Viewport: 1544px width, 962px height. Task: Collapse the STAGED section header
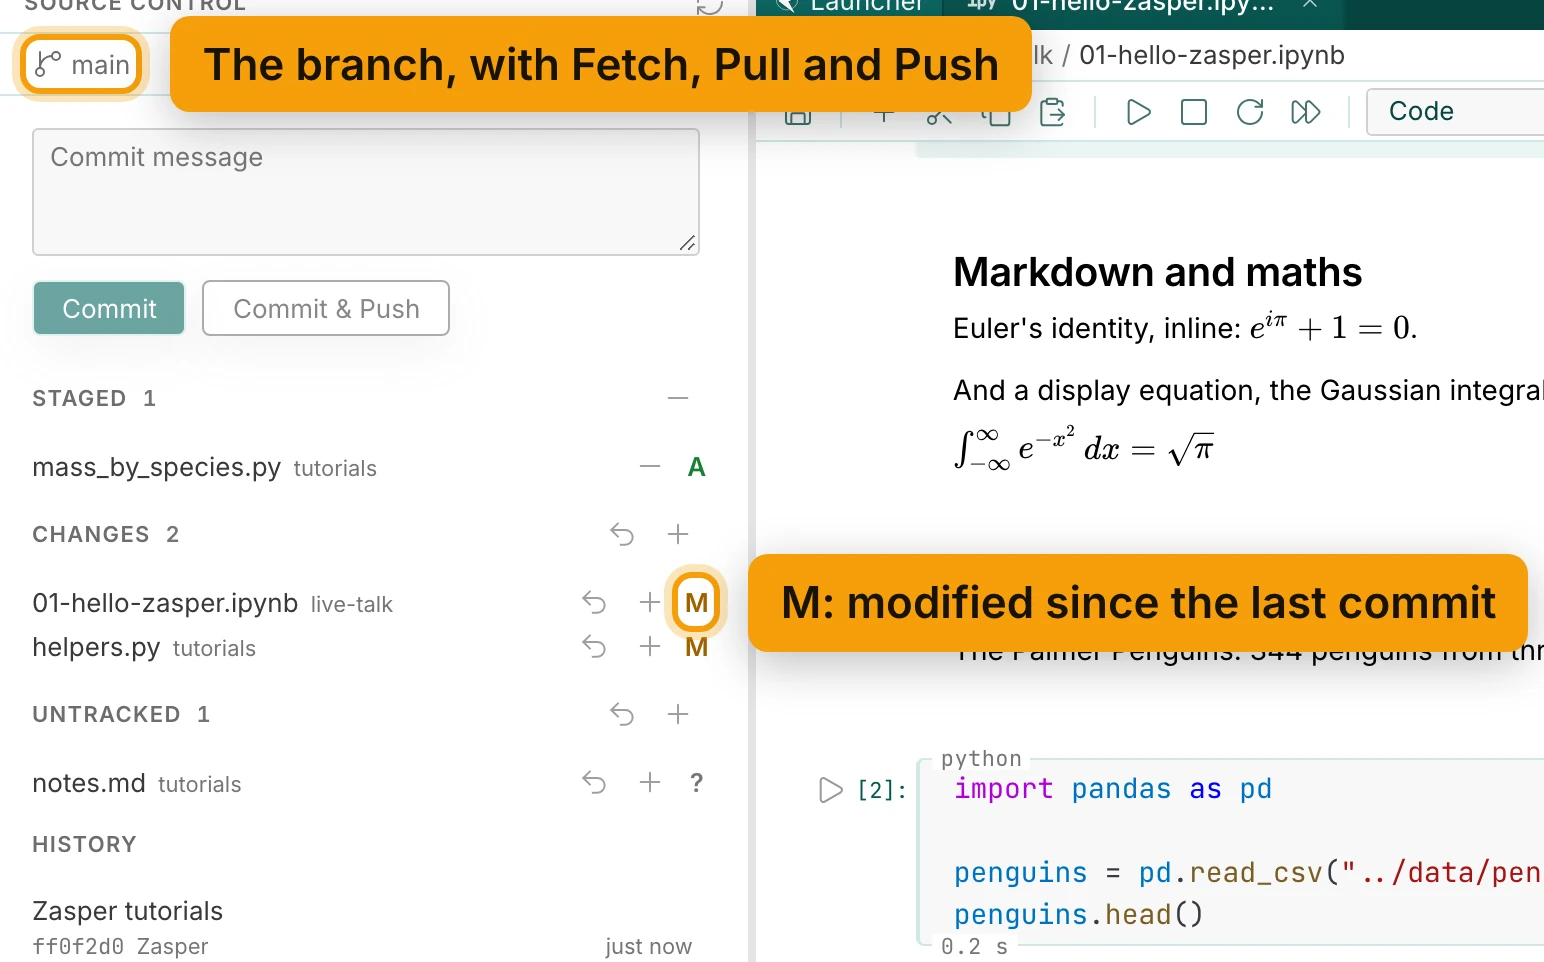coord(94,398)
